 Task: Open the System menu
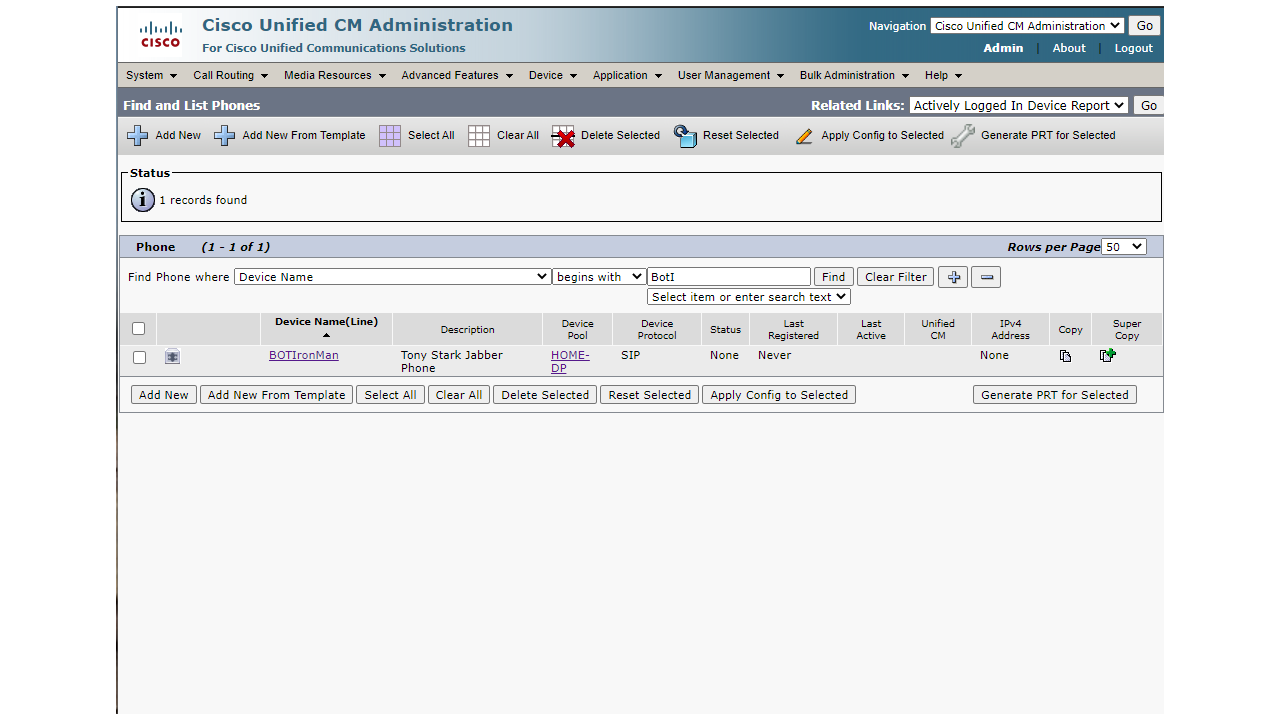pyautogui.click(x=151, y=75)
